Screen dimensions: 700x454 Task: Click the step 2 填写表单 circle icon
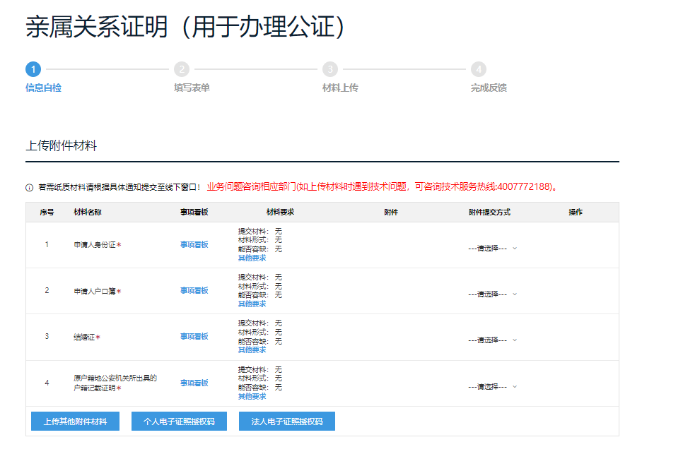(x=181, y=69)
